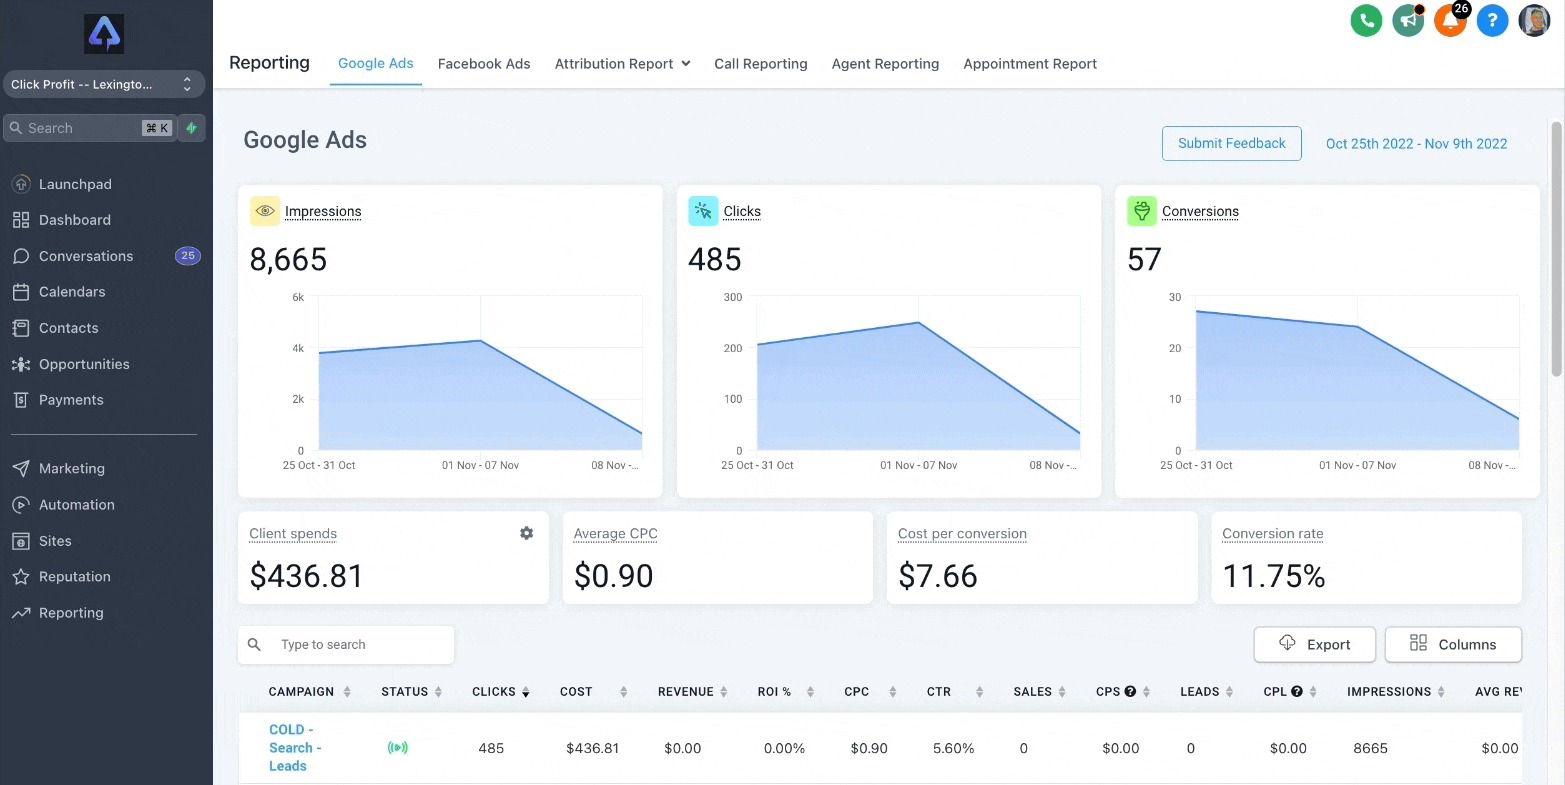The height and width of the screenshot is (785, 1565).
Task: Sort table by Clicks column
Action: 501,692
